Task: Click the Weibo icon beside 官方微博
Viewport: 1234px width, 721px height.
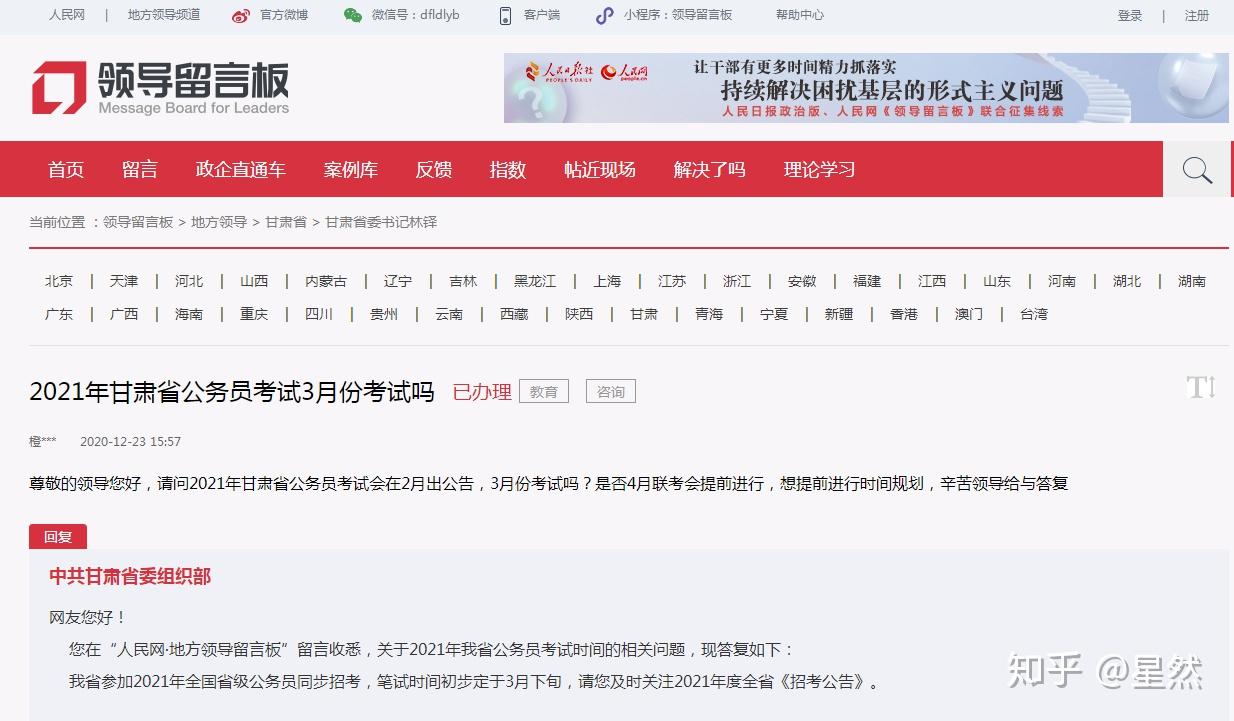Action: coord(241,16)
